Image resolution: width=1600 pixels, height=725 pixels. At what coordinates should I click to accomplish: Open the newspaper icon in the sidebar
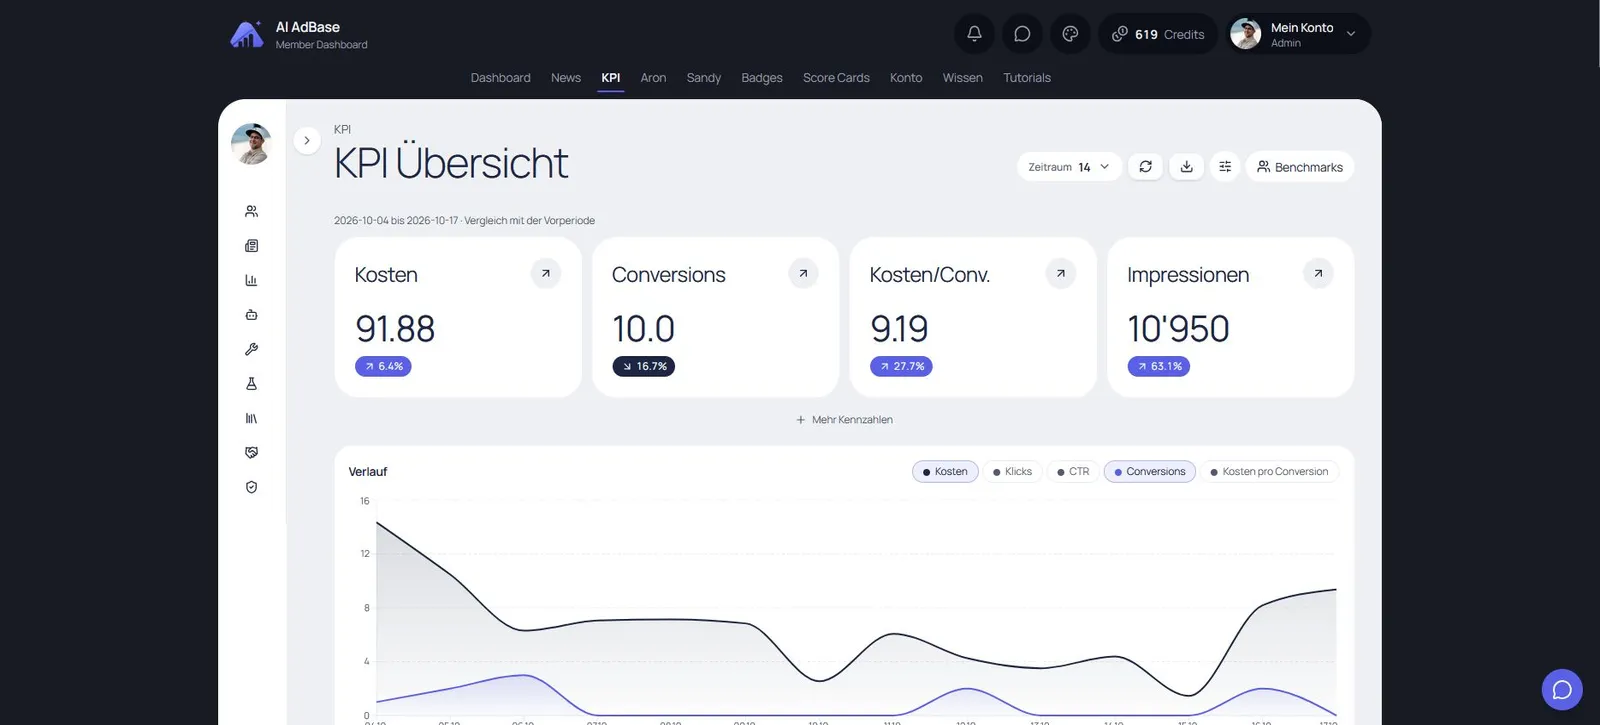tap(251, 246)
